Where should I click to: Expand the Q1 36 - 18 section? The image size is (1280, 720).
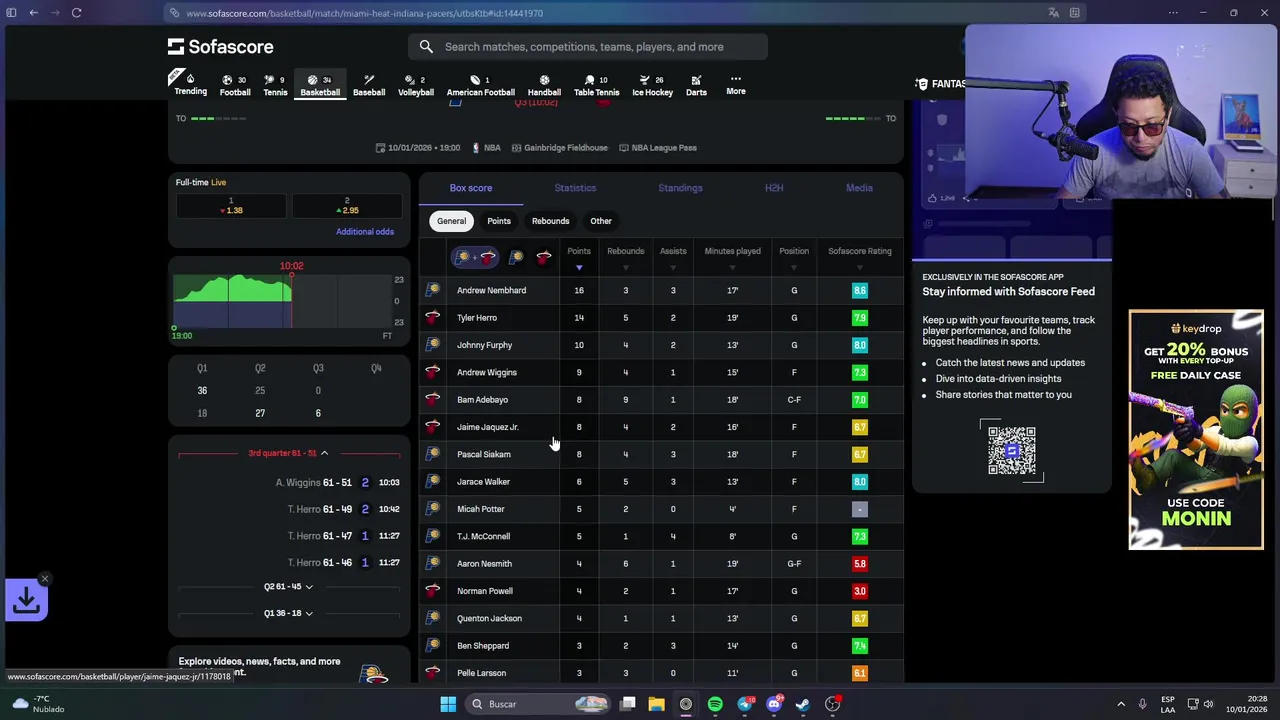288,613
